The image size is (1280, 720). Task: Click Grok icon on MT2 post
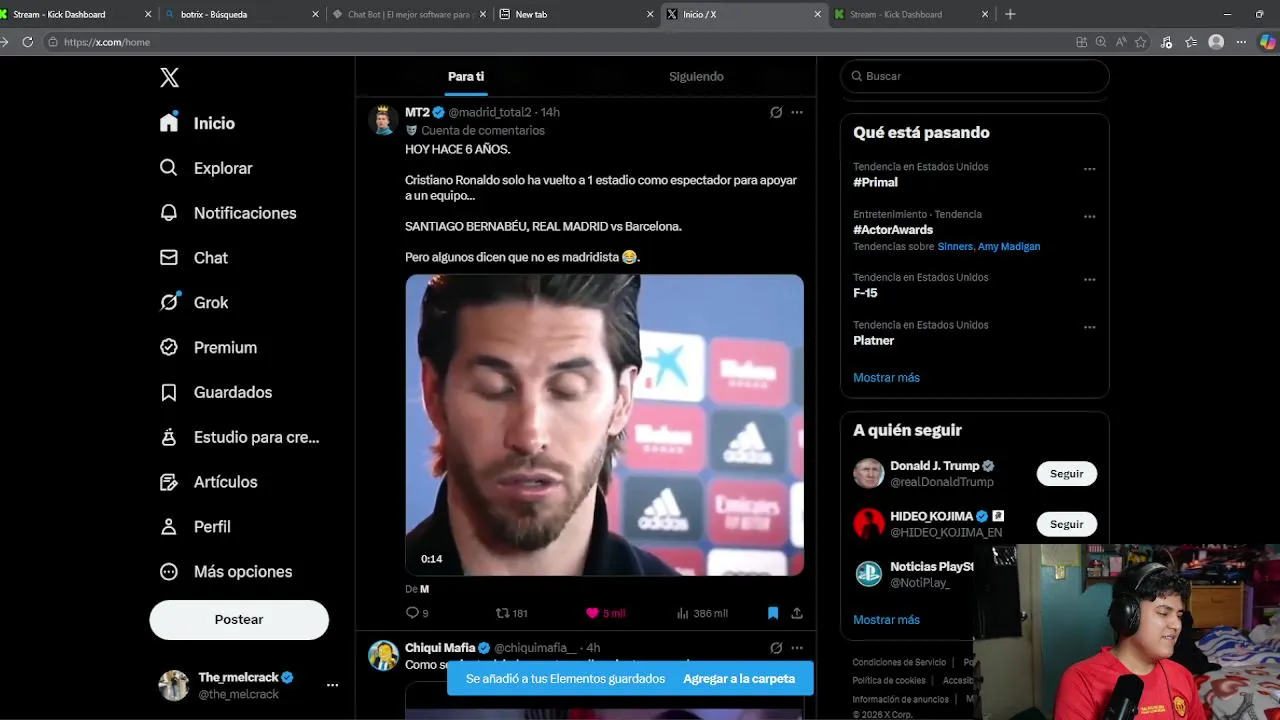click(x=776, y=112)
